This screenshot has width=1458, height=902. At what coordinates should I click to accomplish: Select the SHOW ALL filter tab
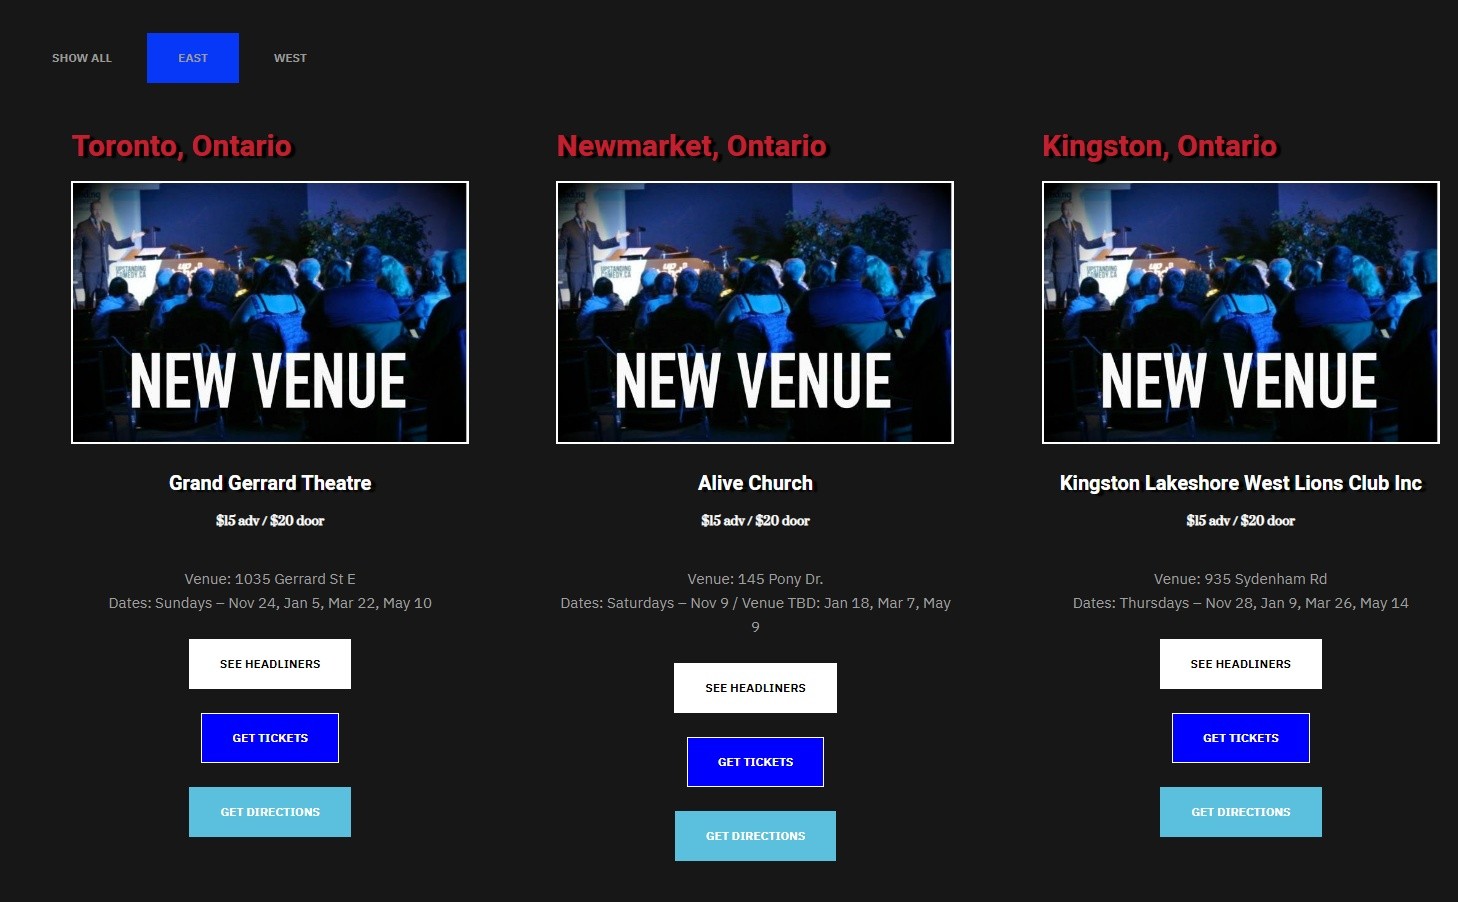point(82,58)
